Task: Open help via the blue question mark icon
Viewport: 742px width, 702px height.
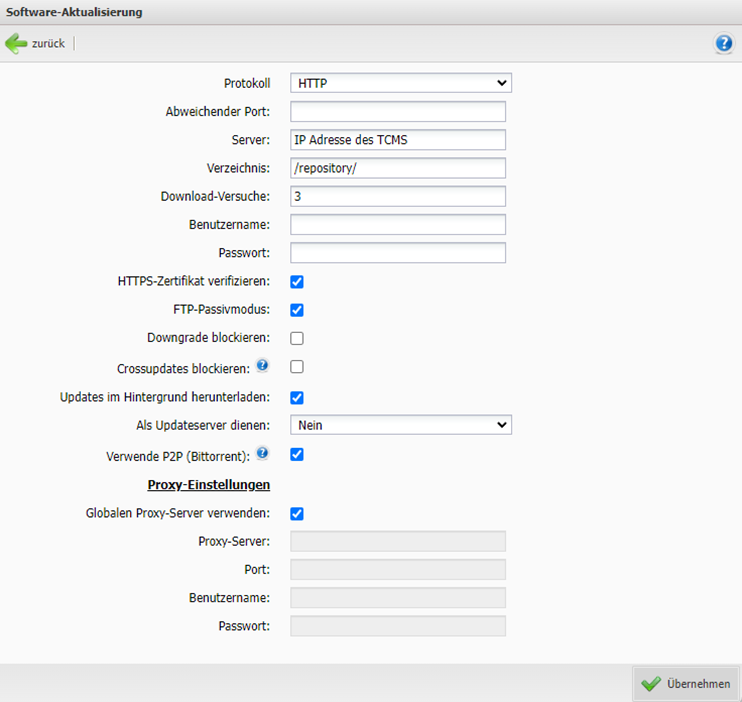Action: (723, 43)
